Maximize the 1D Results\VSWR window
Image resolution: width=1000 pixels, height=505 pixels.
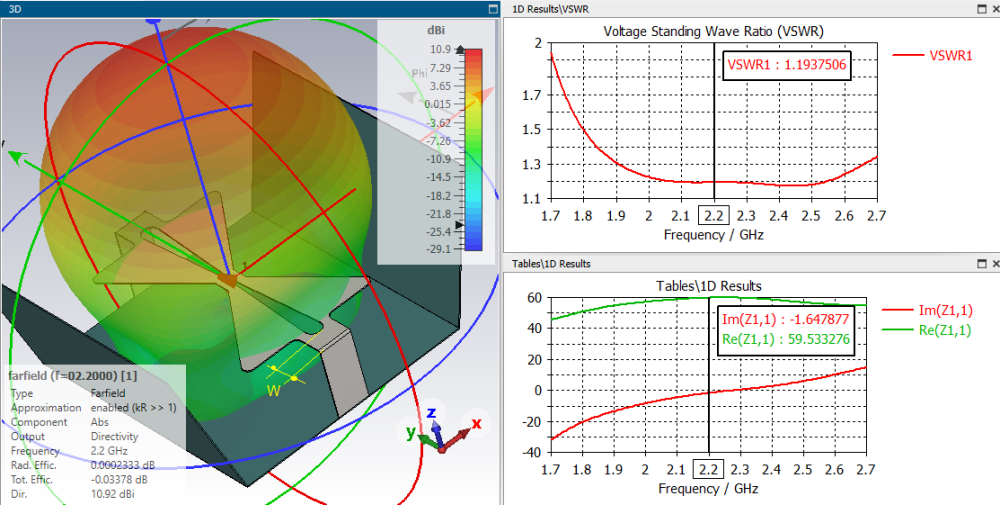(982, 9)
